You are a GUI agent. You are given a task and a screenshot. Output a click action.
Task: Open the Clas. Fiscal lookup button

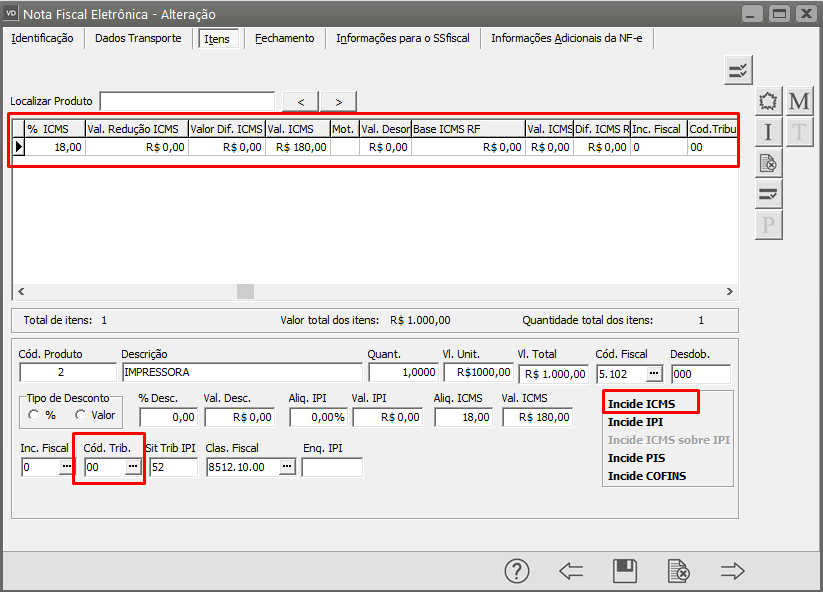click(286, 467)
